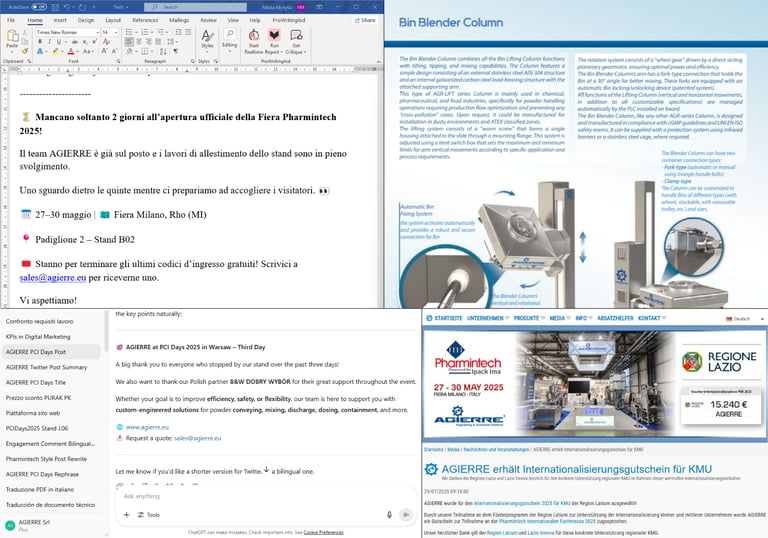Click the Text Effects blue A icon
The image size is (768, 538).
[x=40, y=51]
